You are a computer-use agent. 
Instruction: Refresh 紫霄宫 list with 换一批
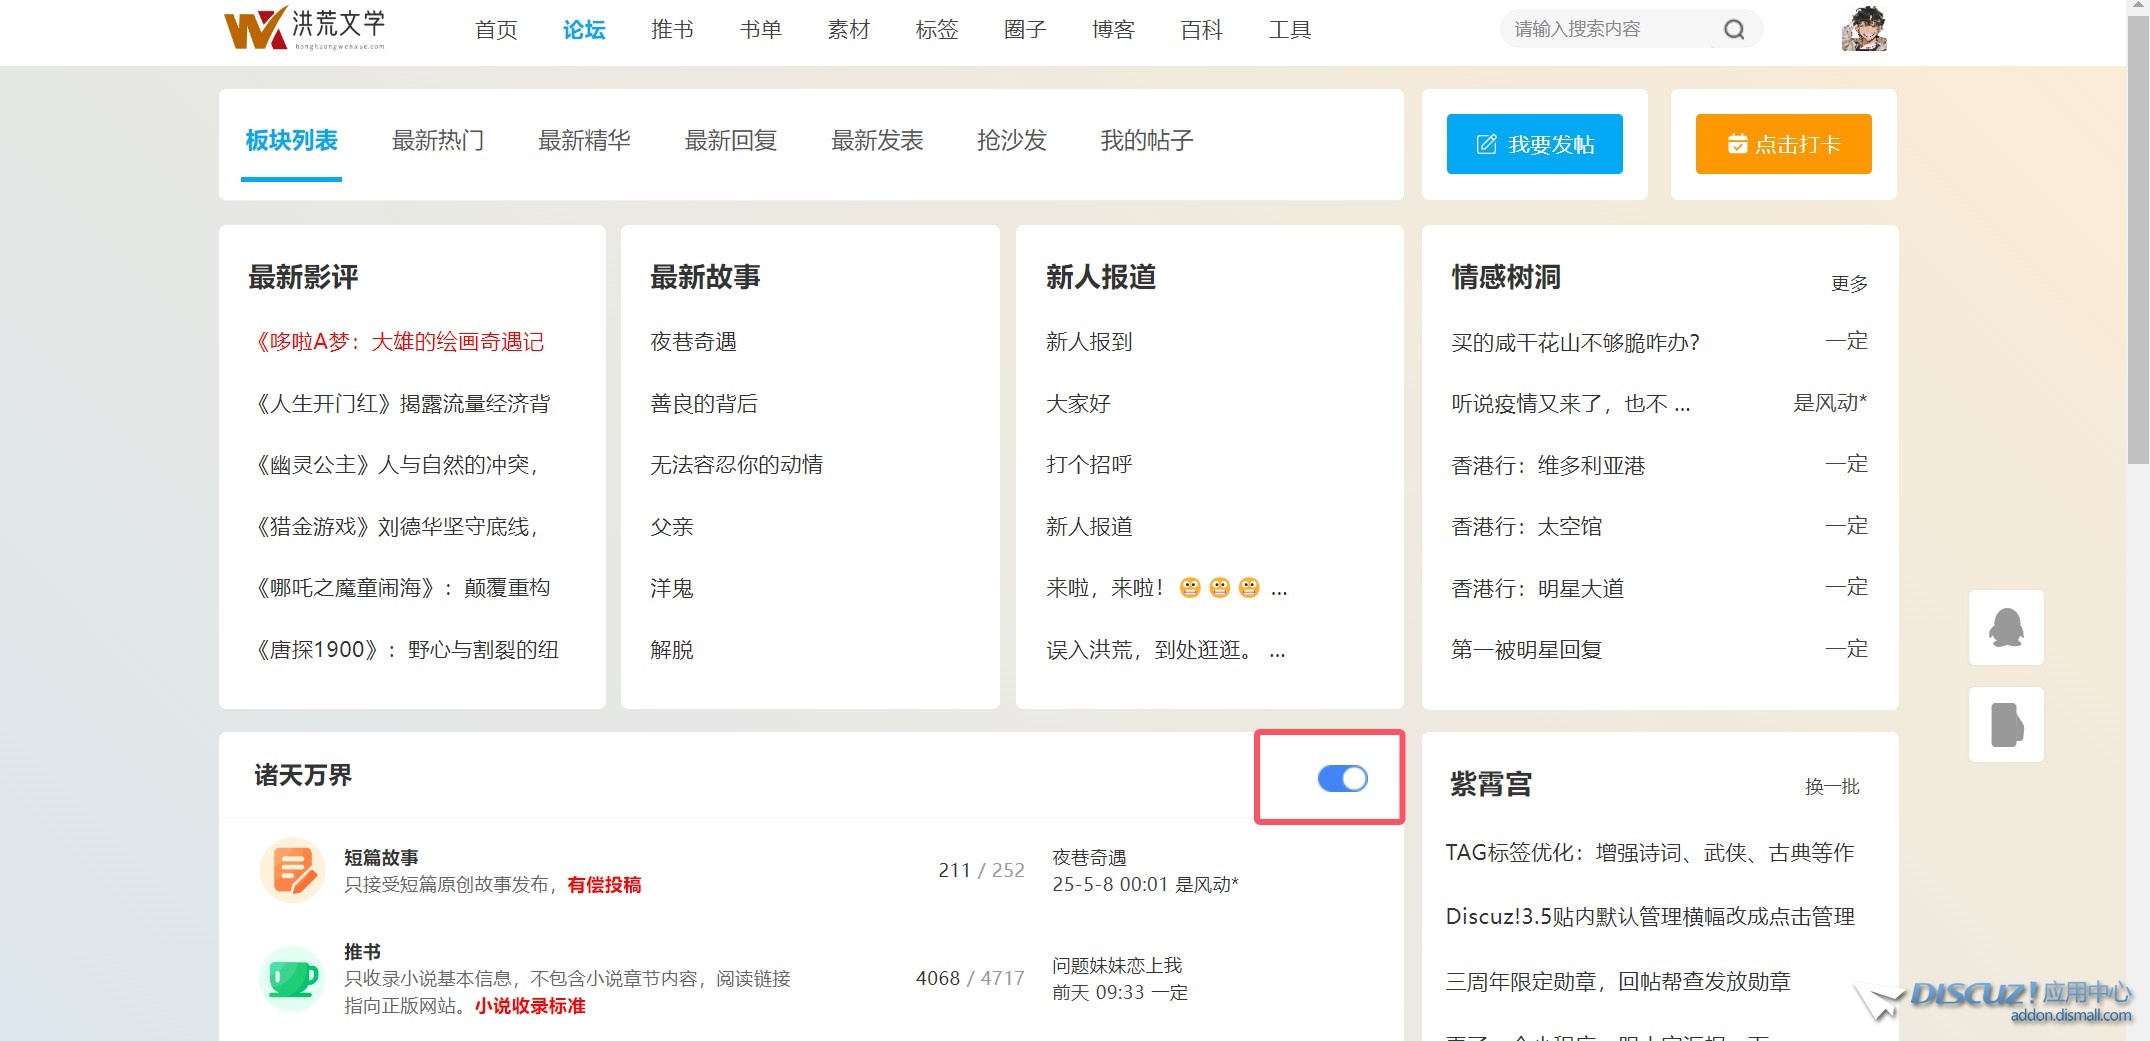click(1831, 787)
